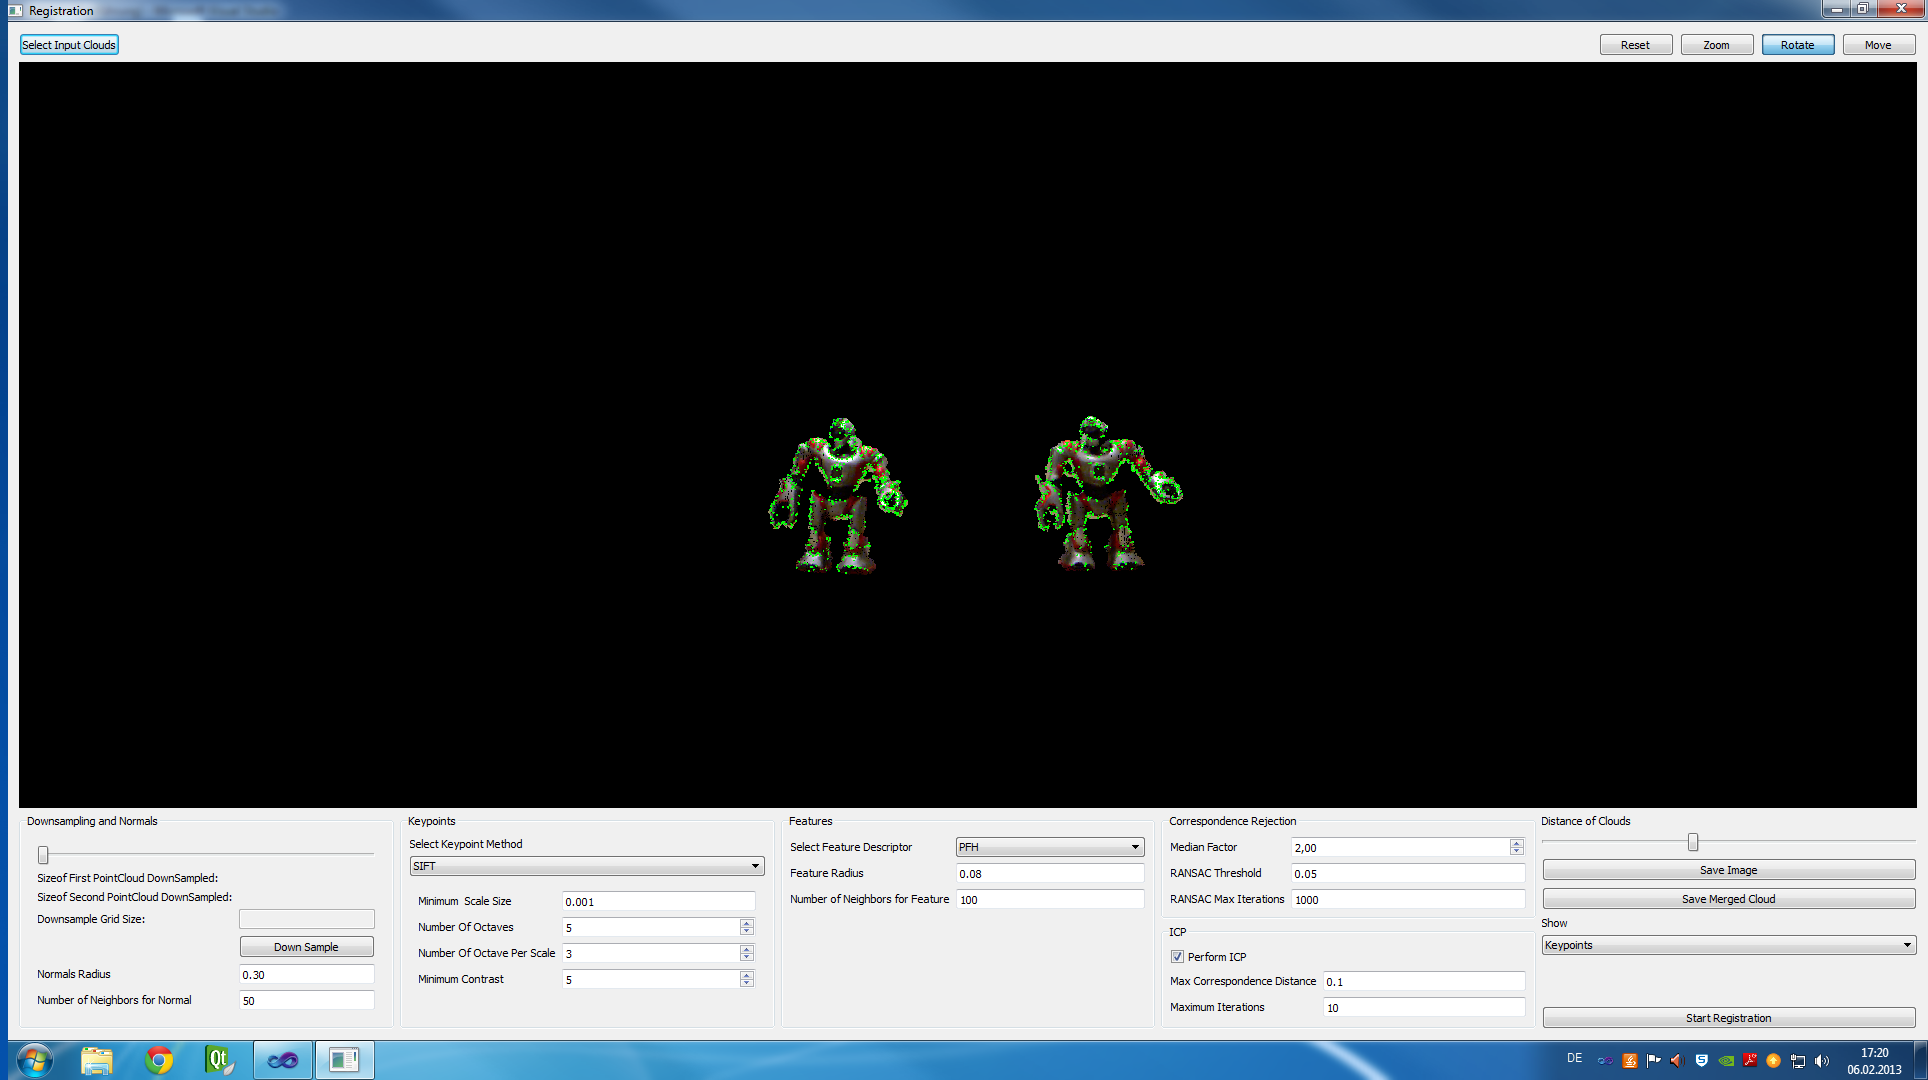The height and width of the screenshot is (1080, 1928).
Task: Open the Show Keypoints dropdown
Action: click(1728, 945)
